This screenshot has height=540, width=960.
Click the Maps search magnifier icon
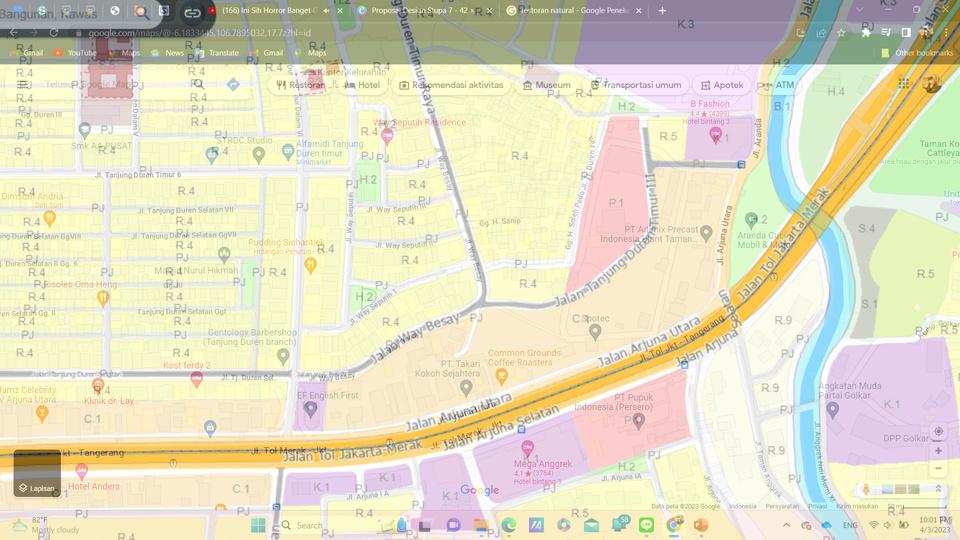(x=197, y=84)
